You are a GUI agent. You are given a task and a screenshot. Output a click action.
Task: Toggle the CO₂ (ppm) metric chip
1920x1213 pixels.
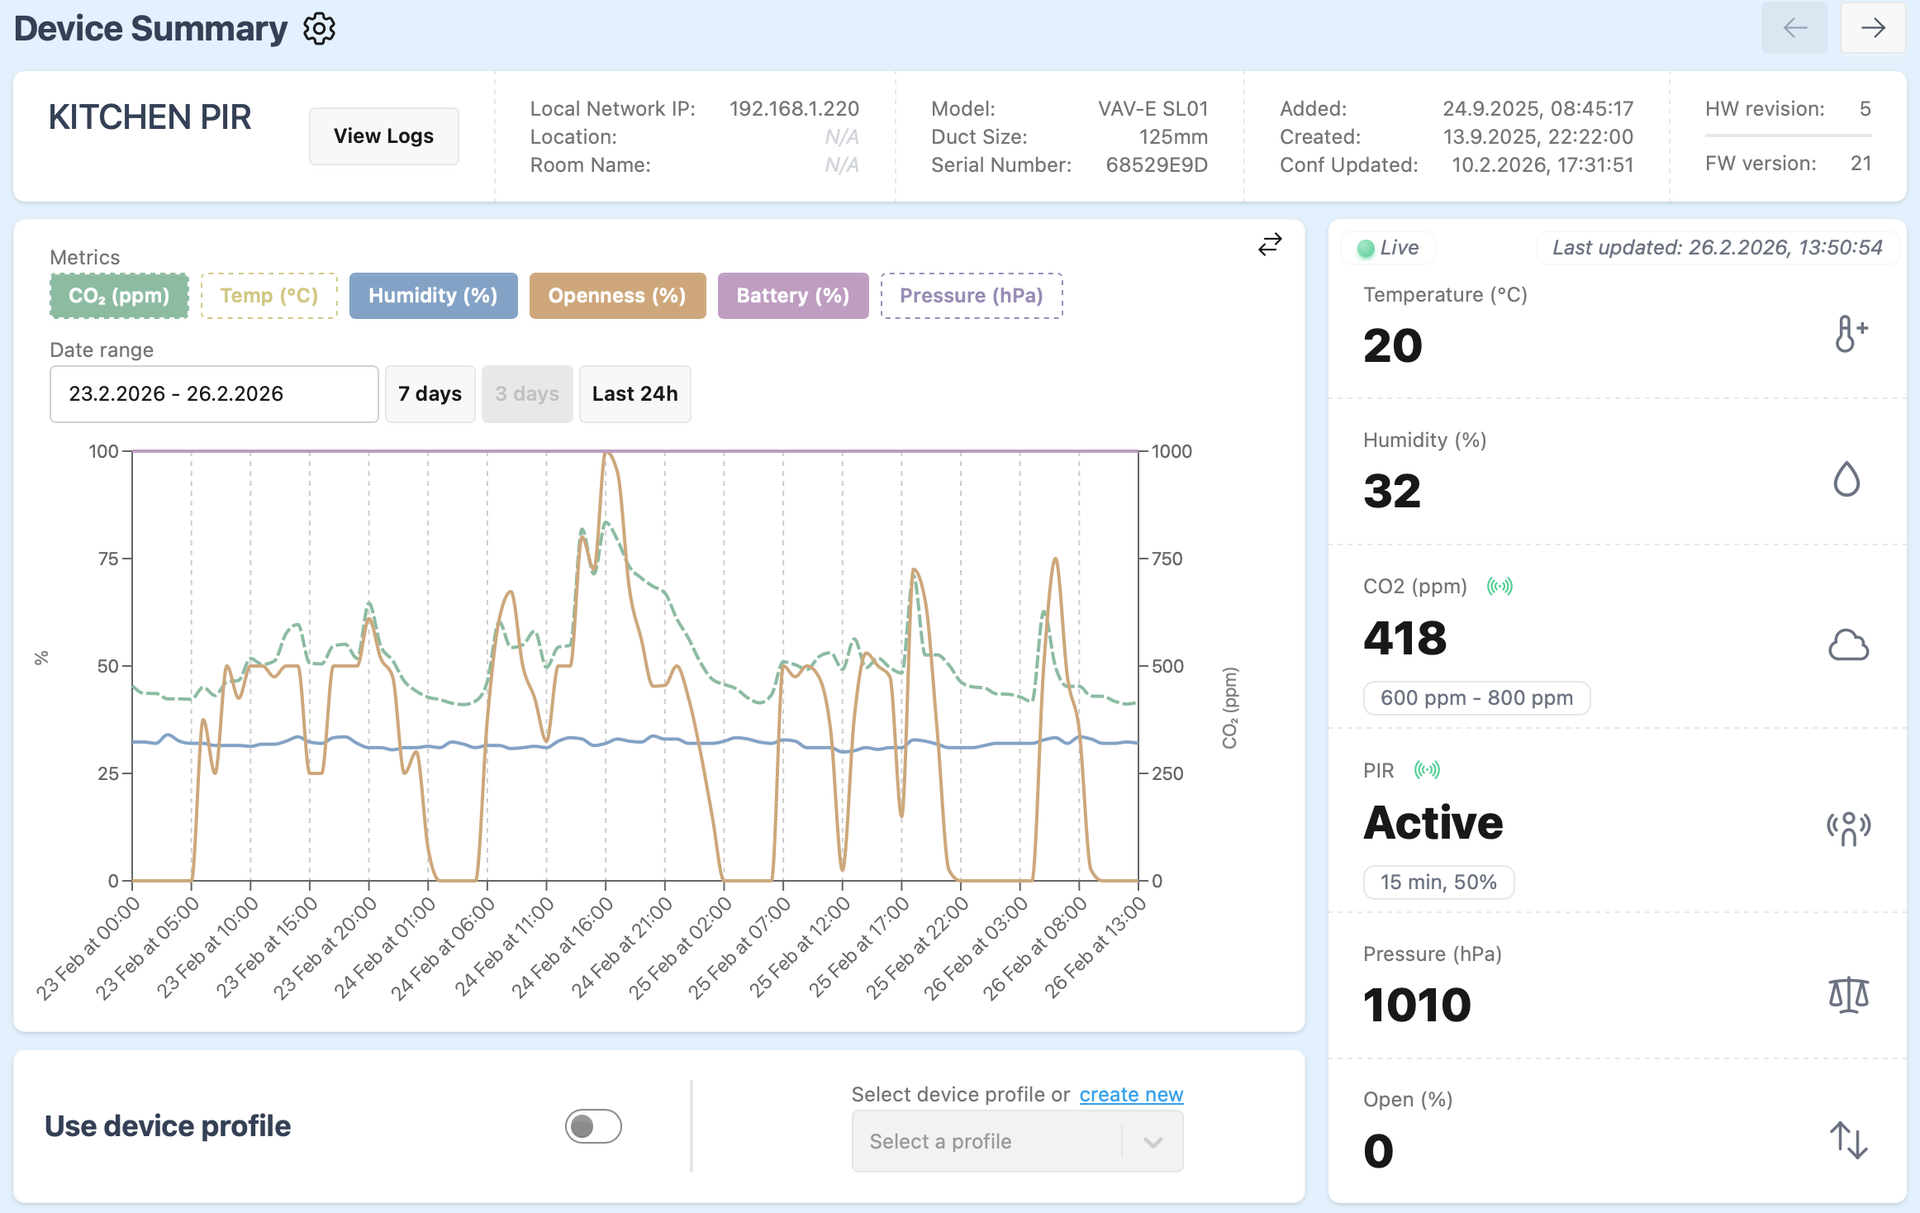click(x=119, y=296)
